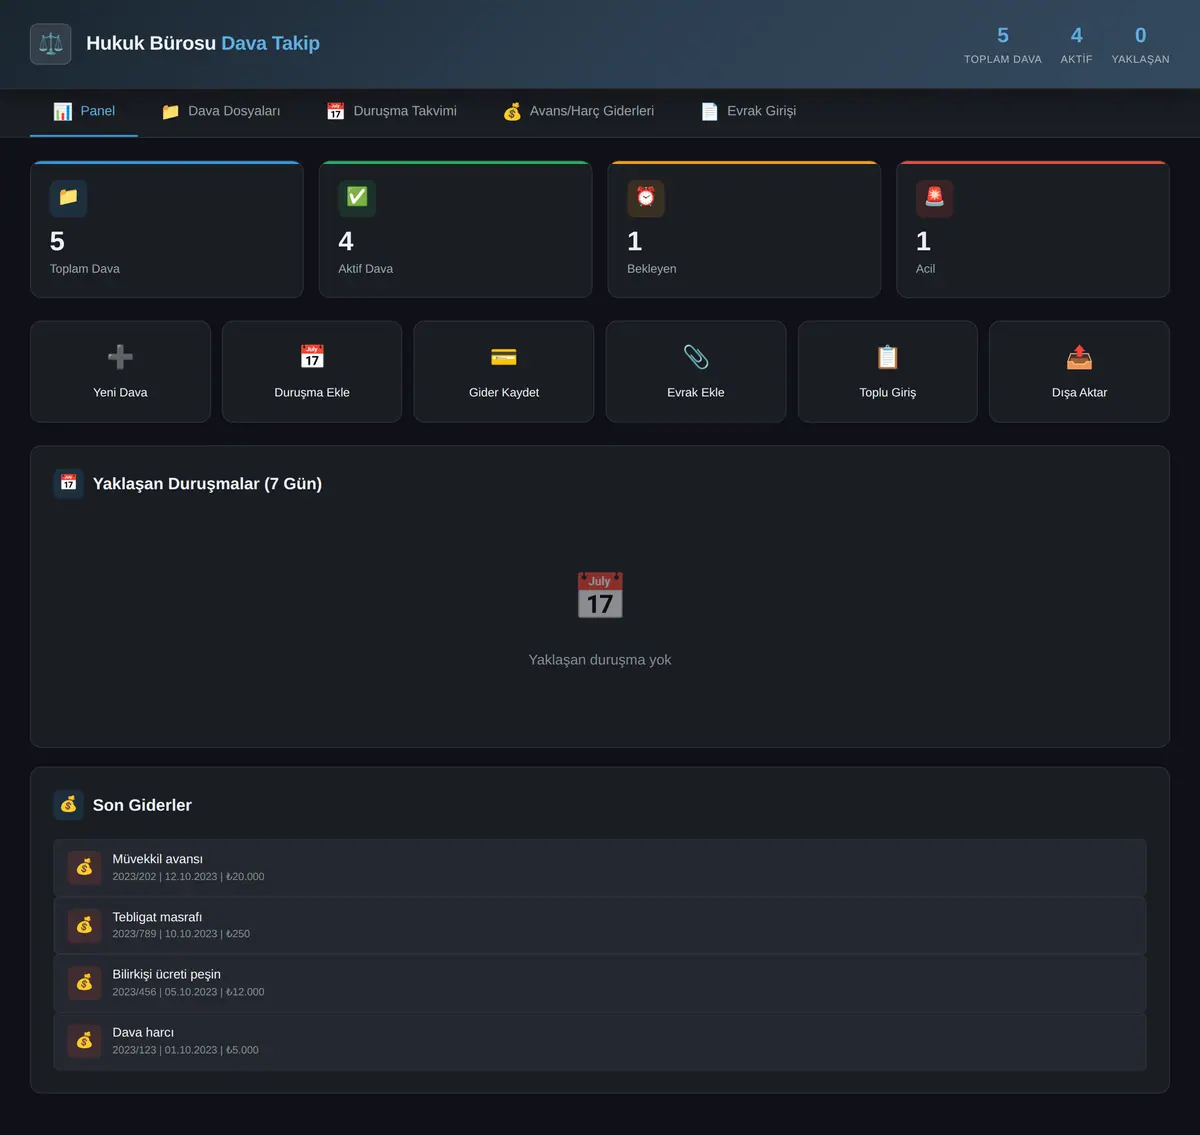This screenshot has width=1200, height=1135.
Task: Open the Avans/Harç Giderleri tab
Action: [x=578, y=112]
